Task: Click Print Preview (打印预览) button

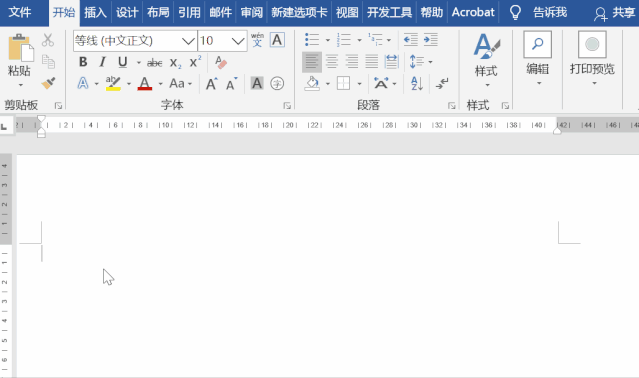Action: 592,59
